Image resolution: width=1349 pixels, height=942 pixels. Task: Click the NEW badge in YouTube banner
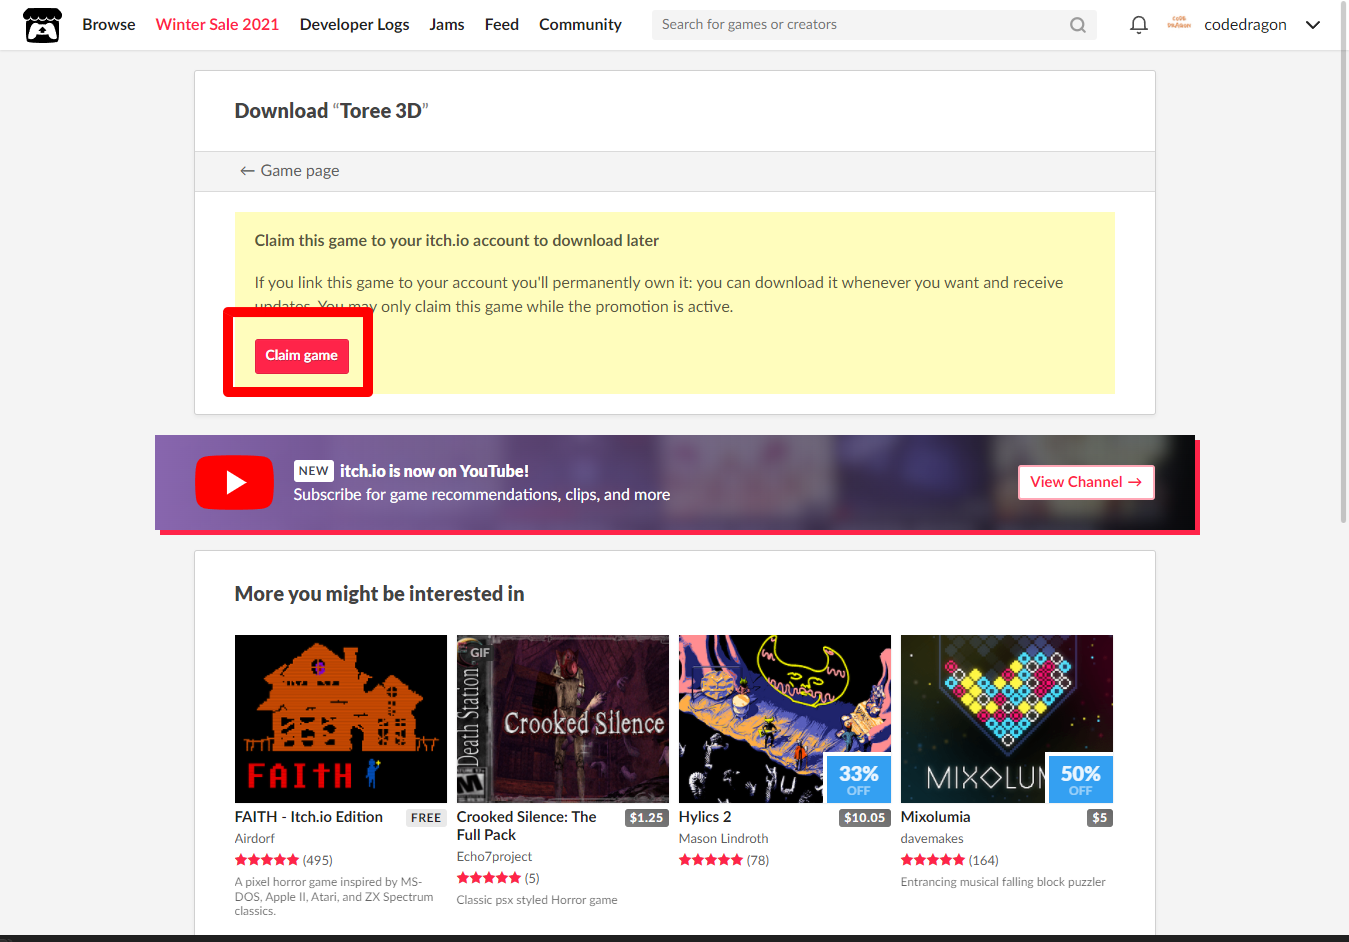coord(313,471)
